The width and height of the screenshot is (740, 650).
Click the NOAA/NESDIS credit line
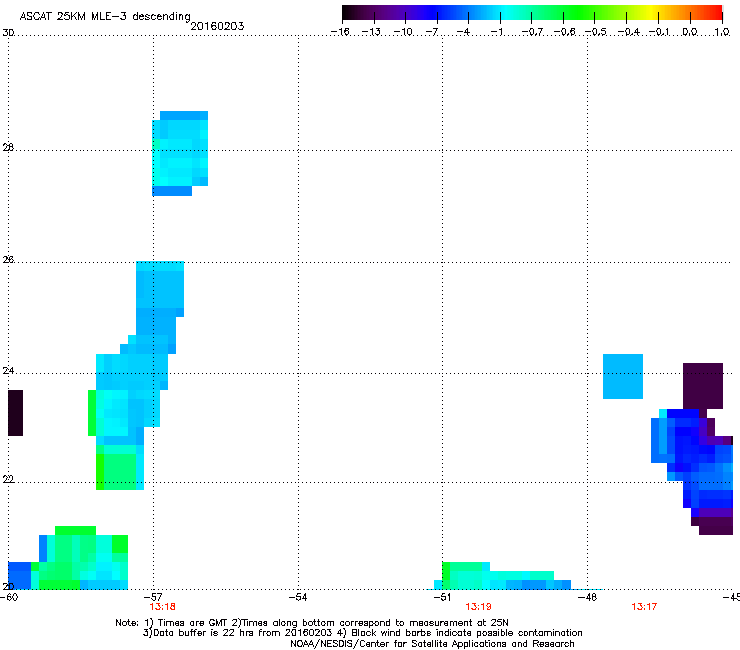coord(432,644)
